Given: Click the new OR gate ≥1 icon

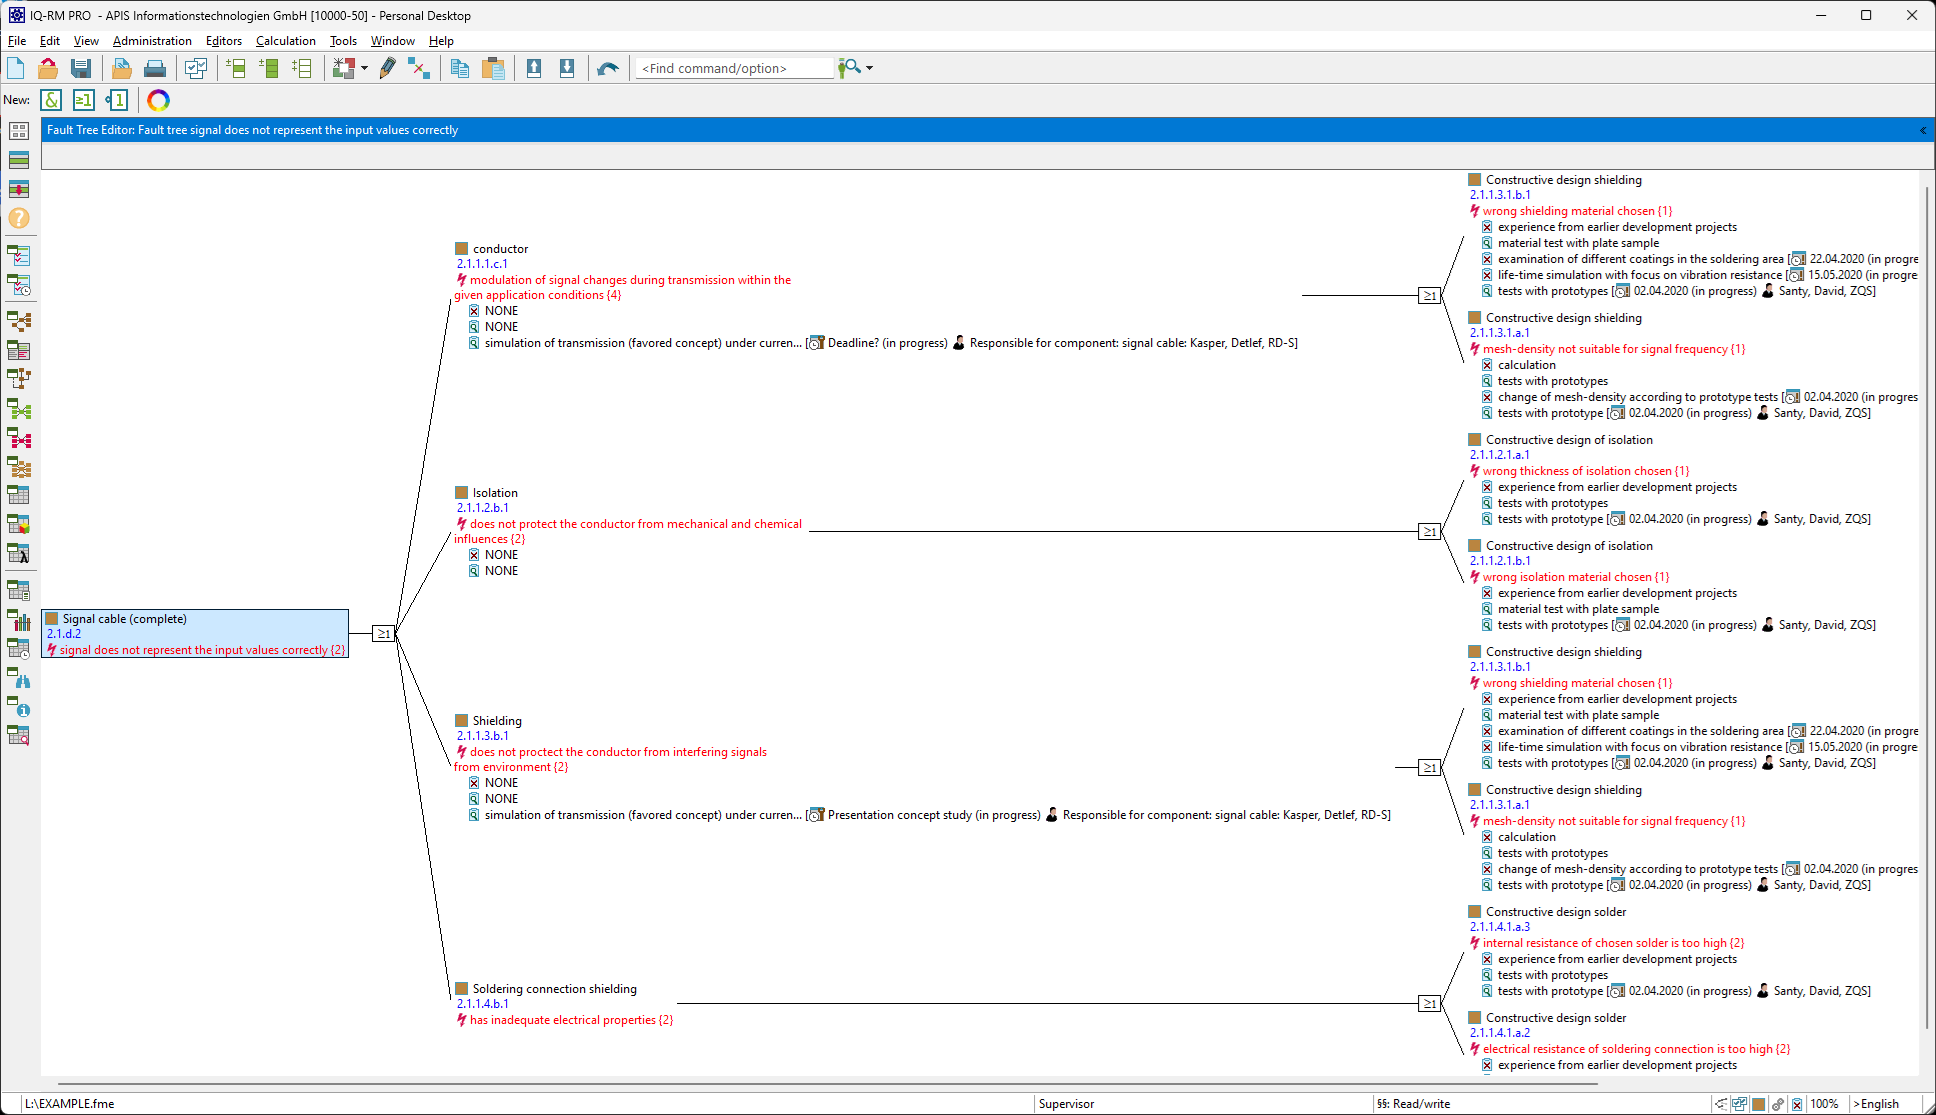Looking at the screenshot, I should [x=84, y=100].
